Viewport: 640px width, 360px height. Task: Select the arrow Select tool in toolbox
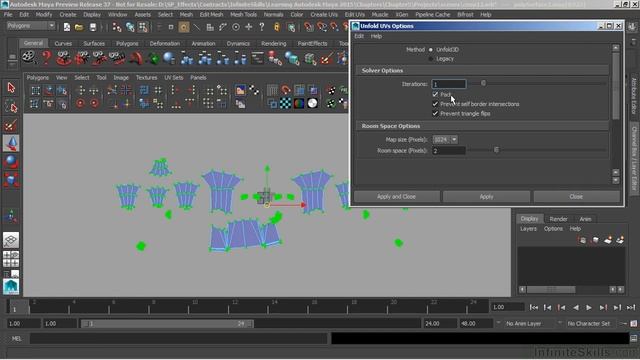pos(11,88)
